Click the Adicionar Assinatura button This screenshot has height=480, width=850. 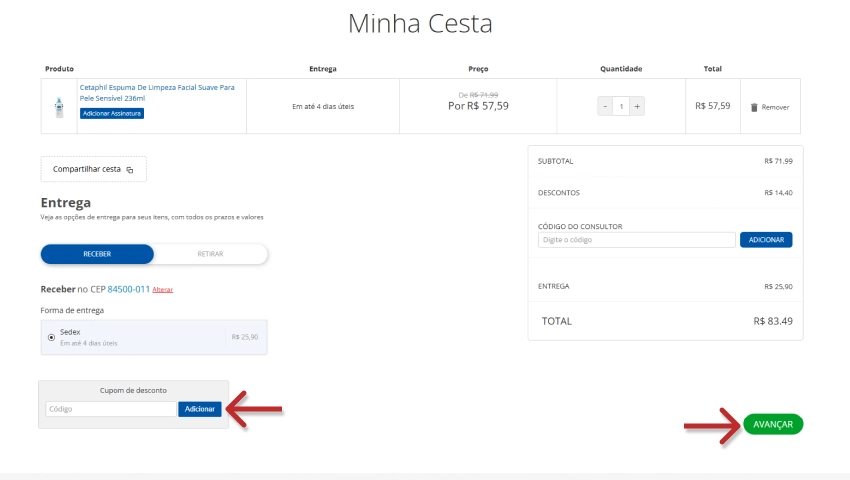[112, 114]
